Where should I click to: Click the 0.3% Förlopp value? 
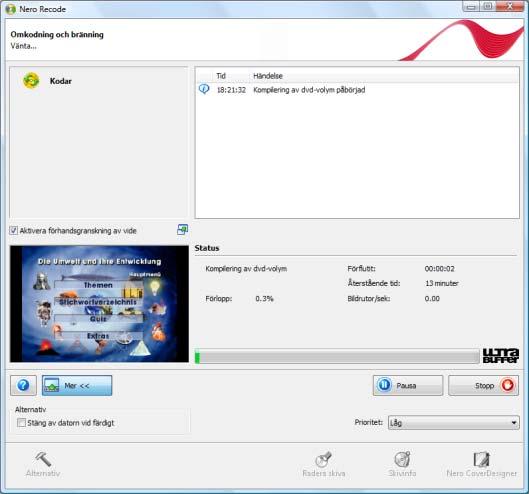(x=264, y=299)
